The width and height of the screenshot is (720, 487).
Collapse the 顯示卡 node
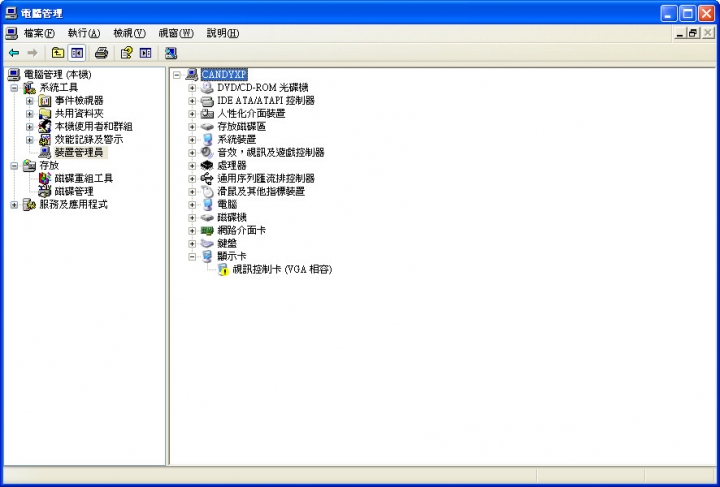coord(192,257)
